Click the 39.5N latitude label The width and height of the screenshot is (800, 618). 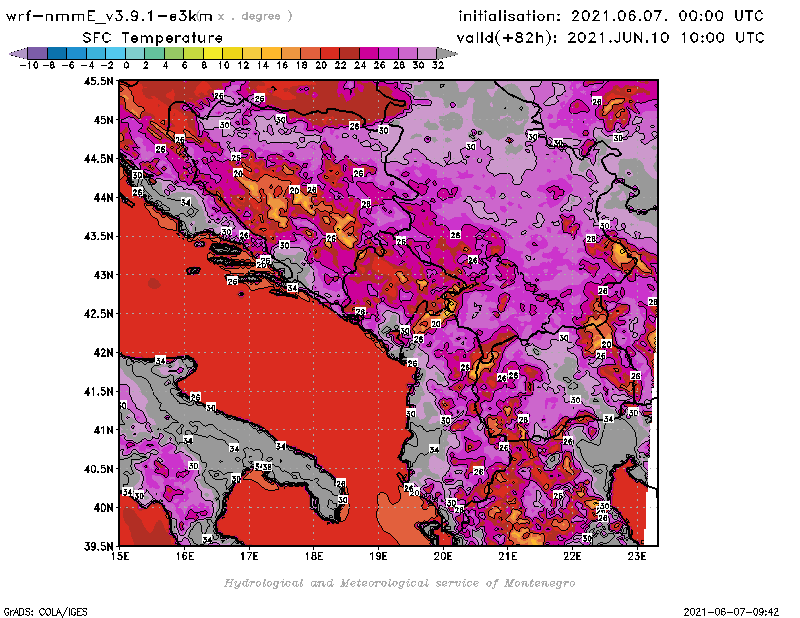[x=98, y=547]
